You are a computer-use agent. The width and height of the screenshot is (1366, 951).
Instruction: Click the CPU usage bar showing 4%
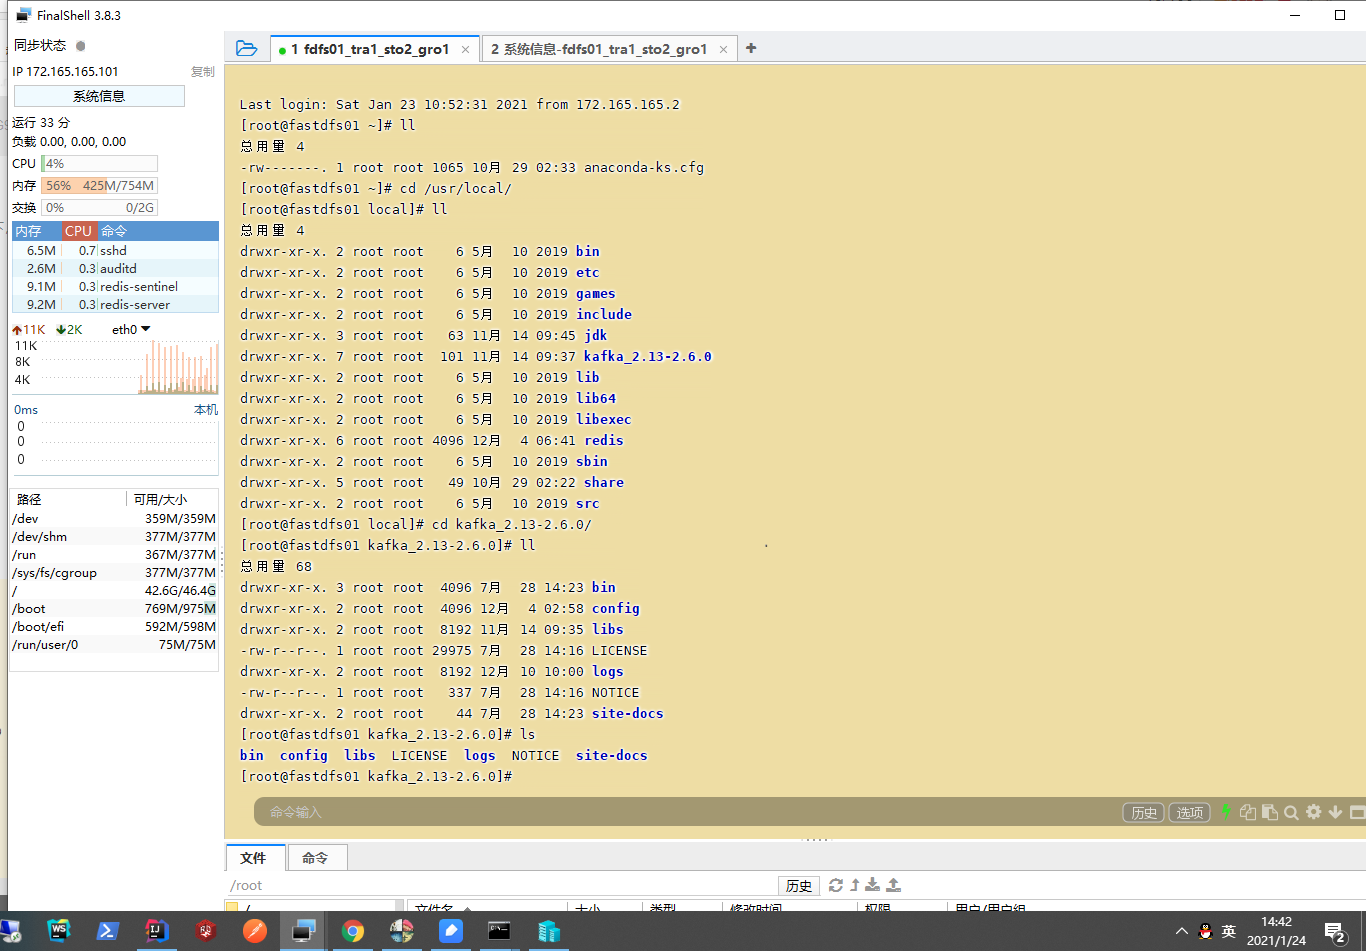click(x=99, y=164)
